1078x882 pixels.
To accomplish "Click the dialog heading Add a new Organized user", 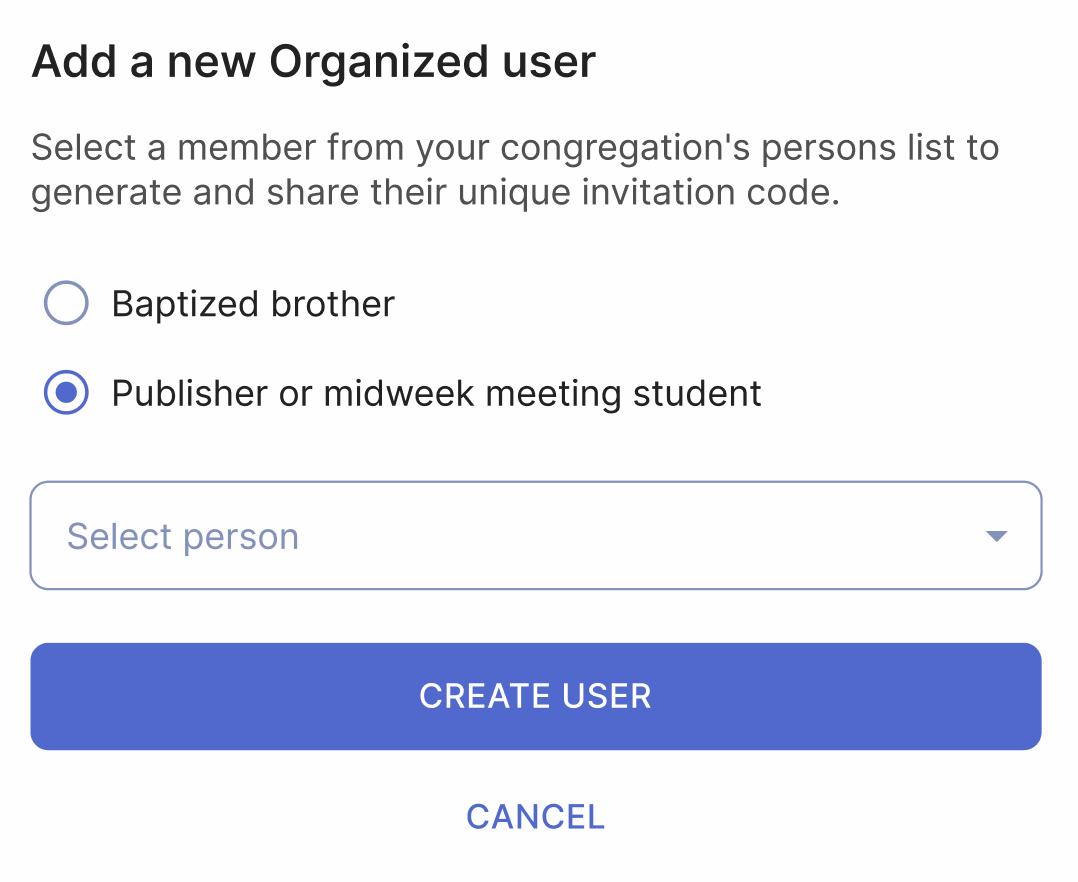I will [313, 60].
